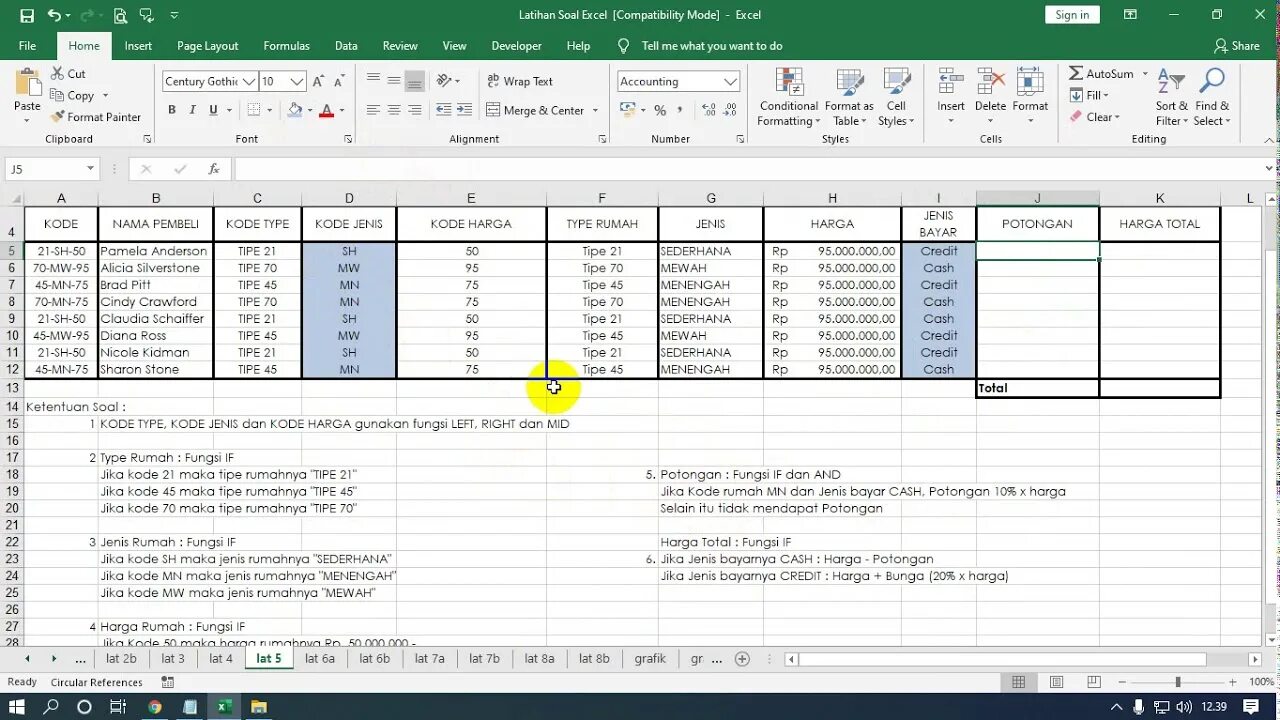Open the font name dropdown
The width and height of the screenshot is (1280, 720).
coord(247,82)
